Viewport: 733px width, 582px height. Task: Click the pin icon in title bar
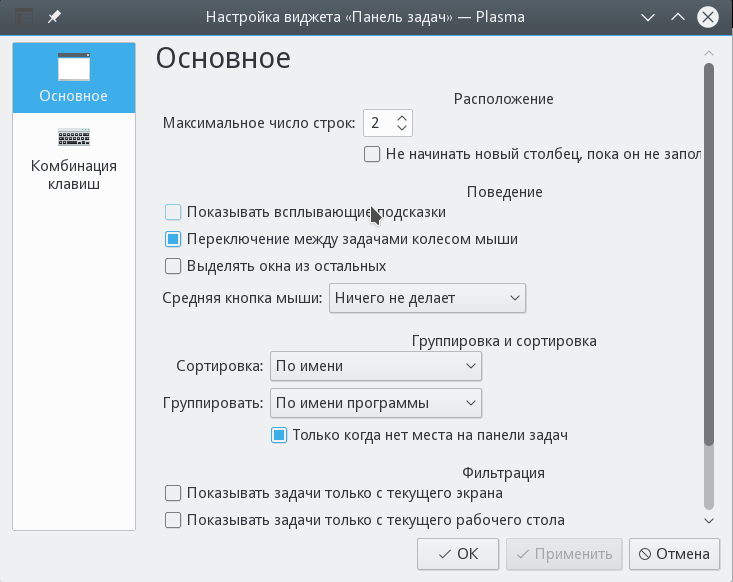55,18
